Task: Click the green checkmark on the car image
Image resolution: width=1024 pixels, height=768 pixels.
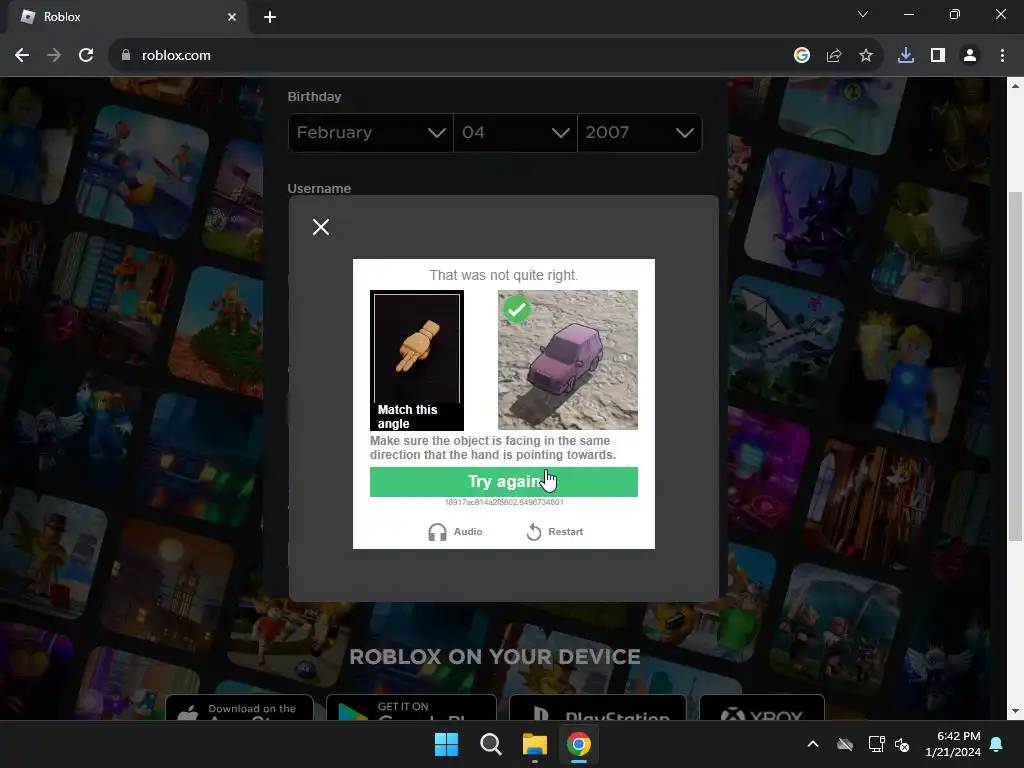Action: 517,309
